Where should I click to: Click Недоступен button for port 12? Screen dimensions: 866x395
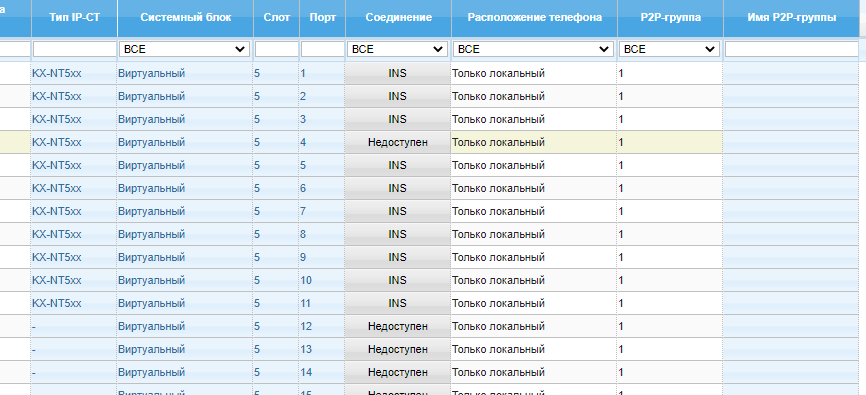(x=398, y=326)
